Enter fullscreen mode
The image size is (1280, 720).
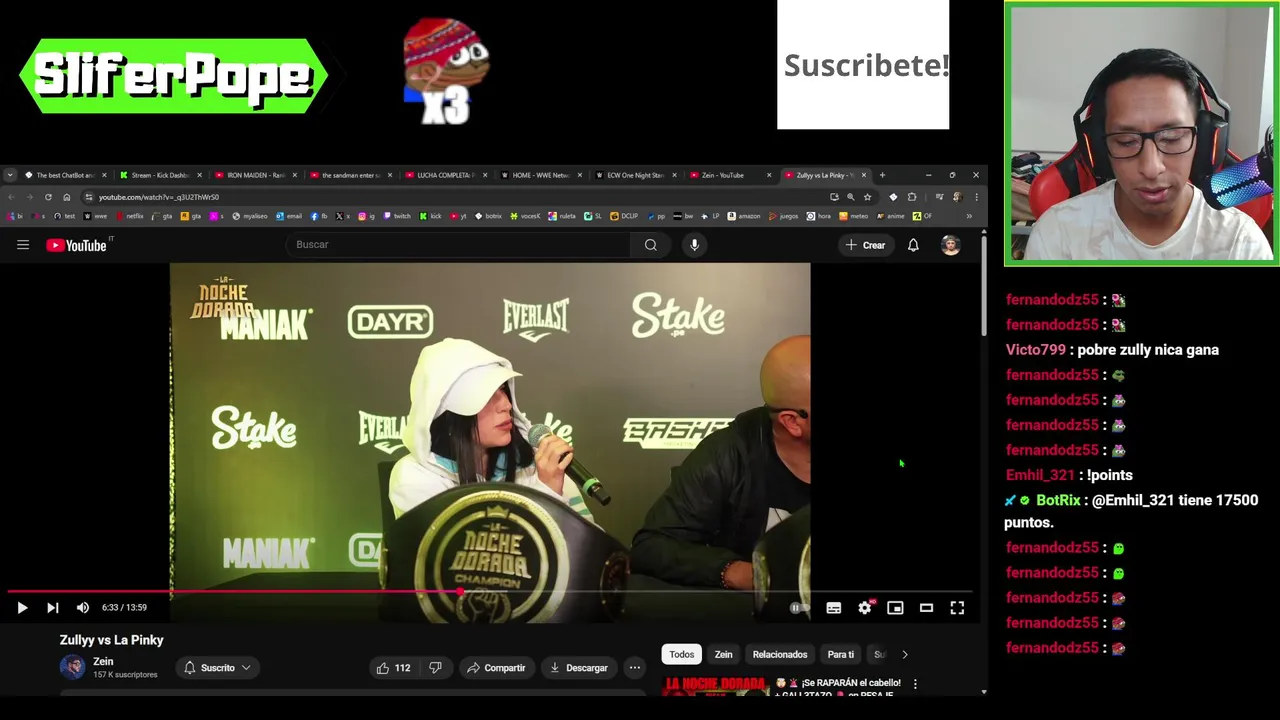point(957,607)
